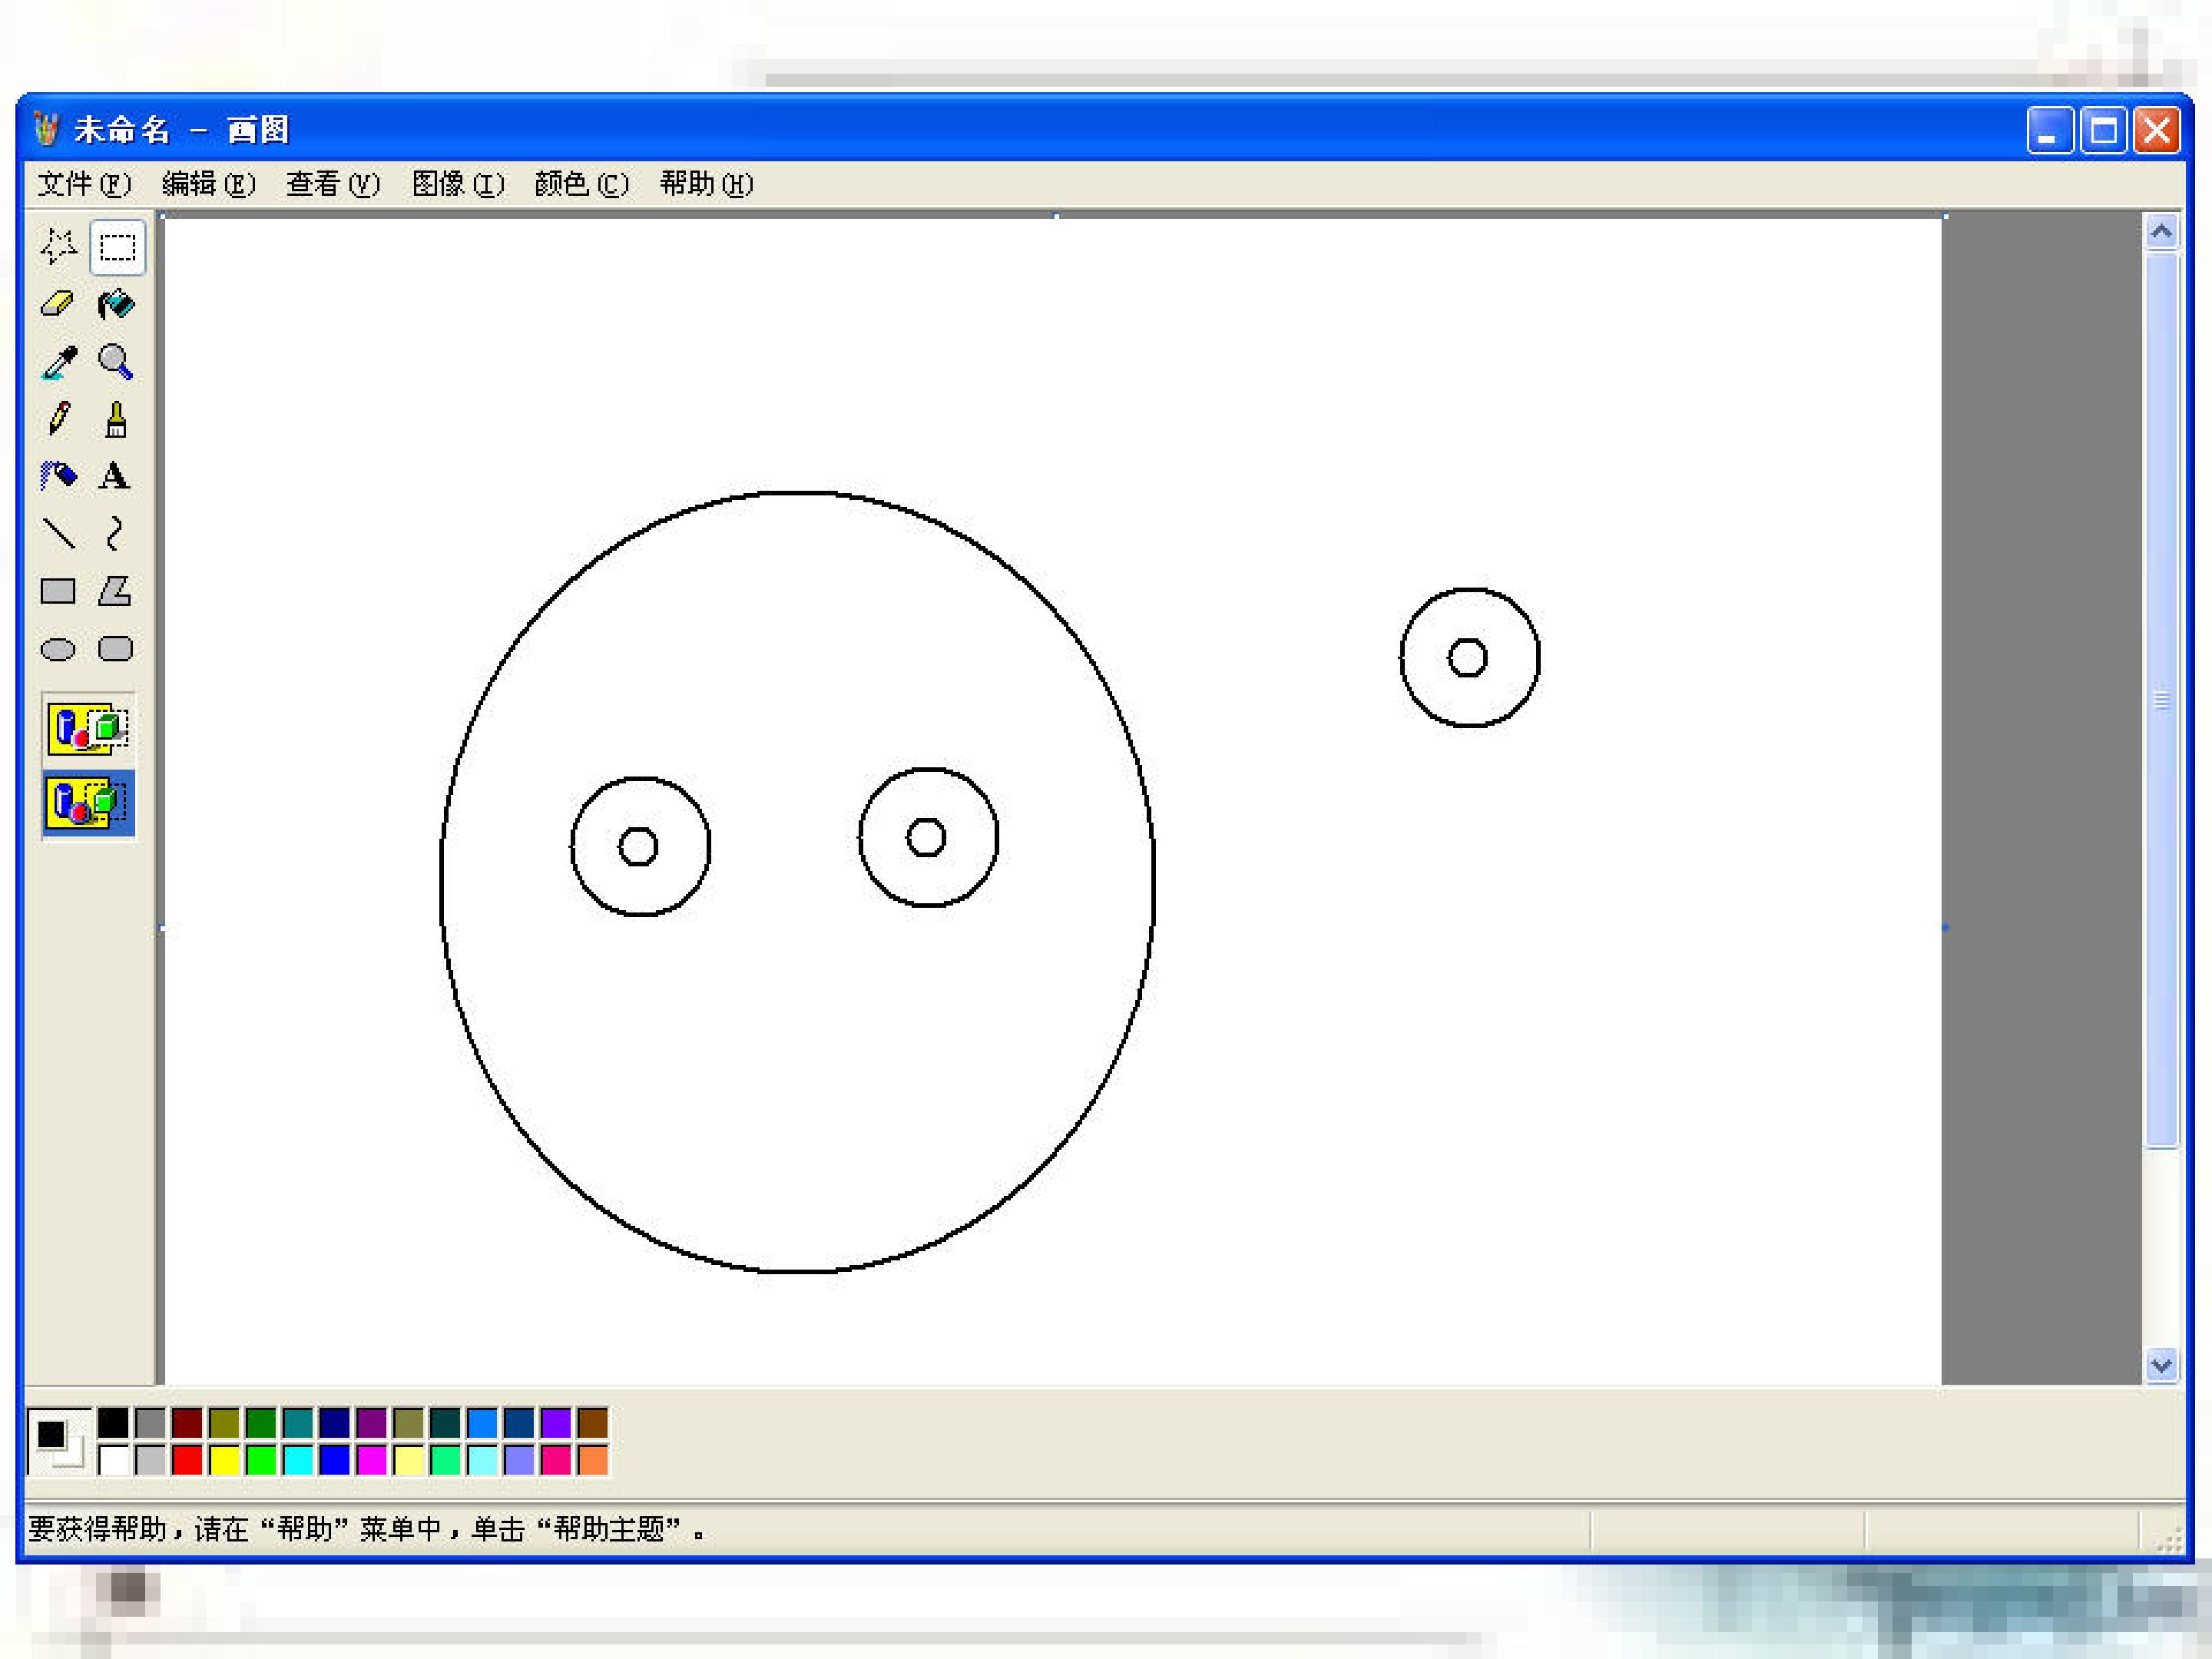Viewport: 2212px width, 1659px height.
Task: Open the 文件(F) menu
Action: pos(84,184)
